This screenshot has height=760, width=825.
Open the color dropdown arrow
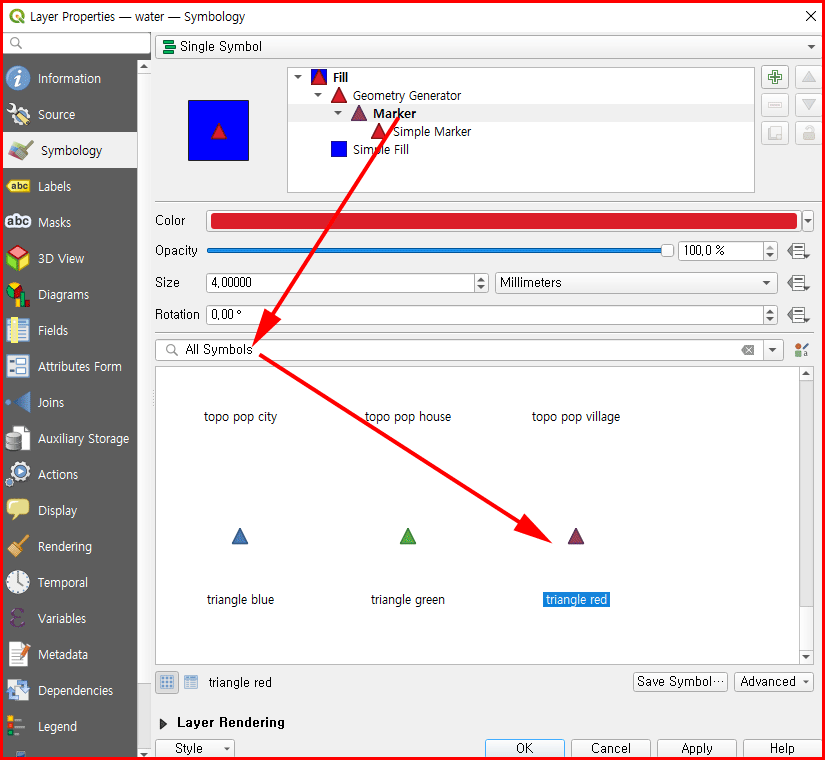point(808,221)
